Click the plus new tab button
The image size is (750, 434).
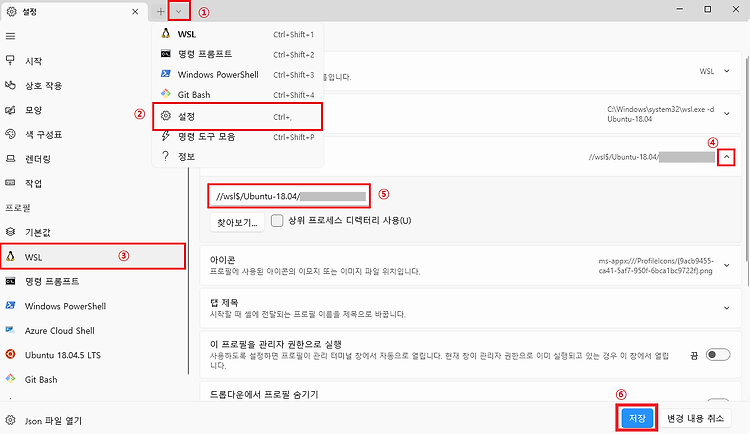pyautogui.click(x=160, y=11)
